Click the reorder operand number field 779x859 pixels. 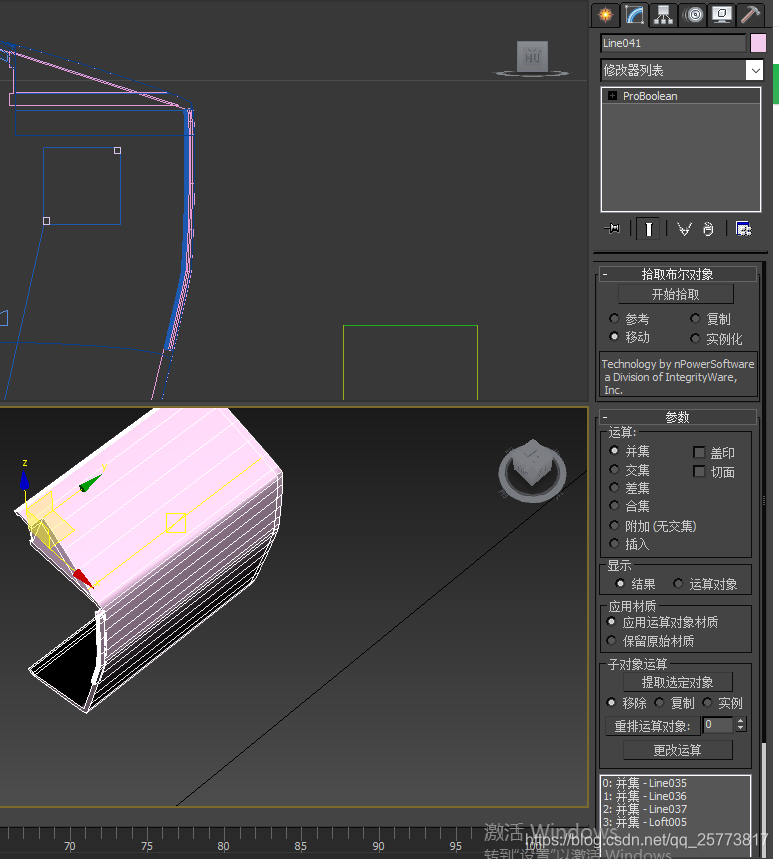click(x=718, y=725)
